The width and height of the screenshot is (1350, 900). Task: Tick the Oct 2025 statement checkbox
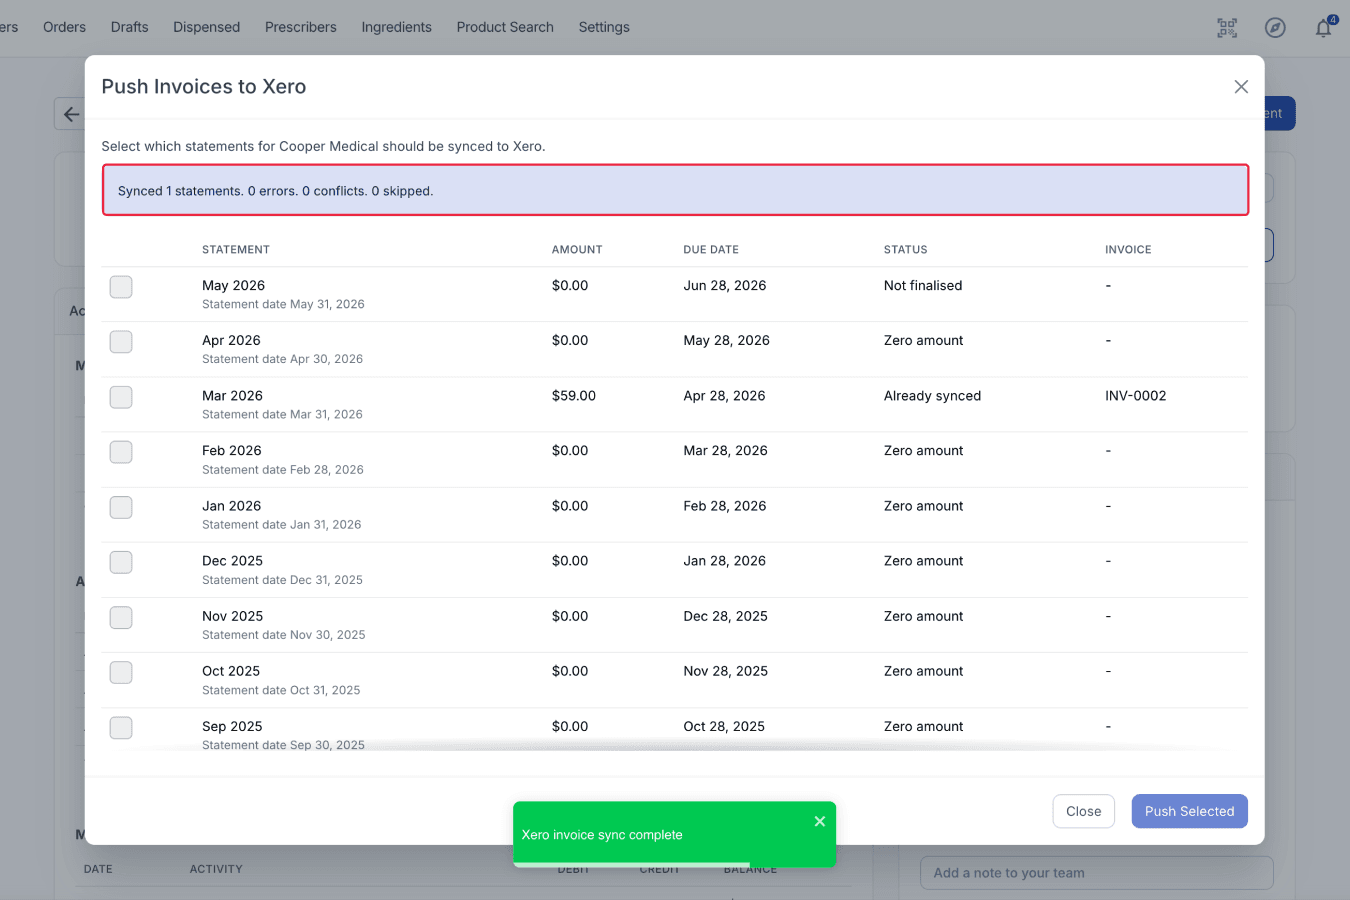pos(121,672)
